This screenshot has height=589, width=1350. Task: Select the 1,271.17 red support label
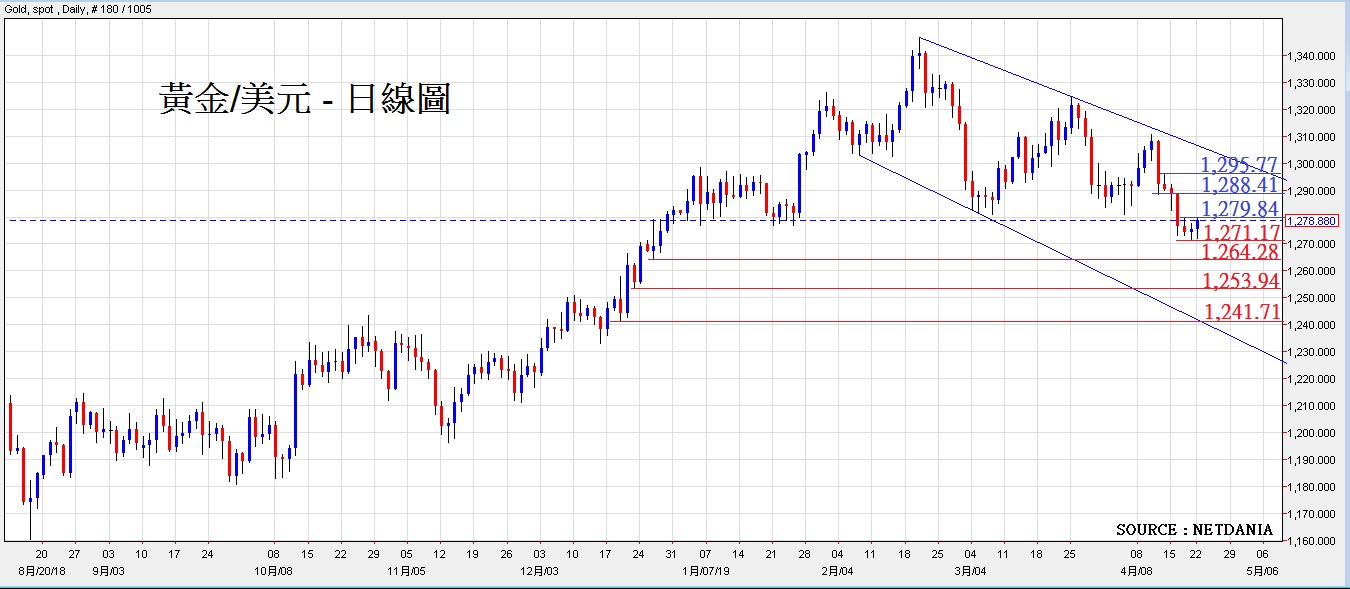click(1240, 233)
